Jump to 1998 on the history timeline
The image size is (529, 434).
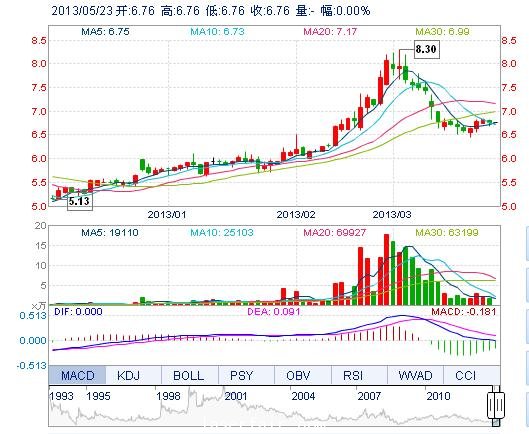[168, 396]
